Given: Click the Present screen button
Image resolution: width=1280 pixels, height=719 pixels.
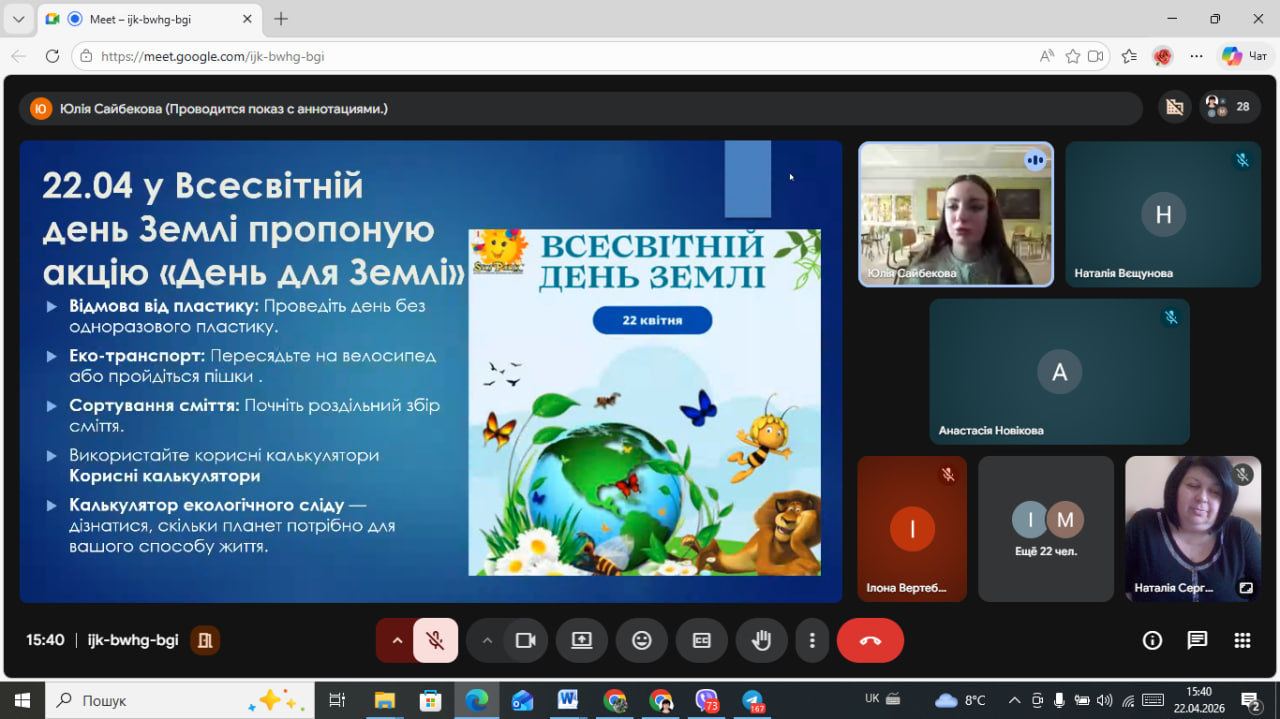Looking at the screenshot, I should pos(581,641).
